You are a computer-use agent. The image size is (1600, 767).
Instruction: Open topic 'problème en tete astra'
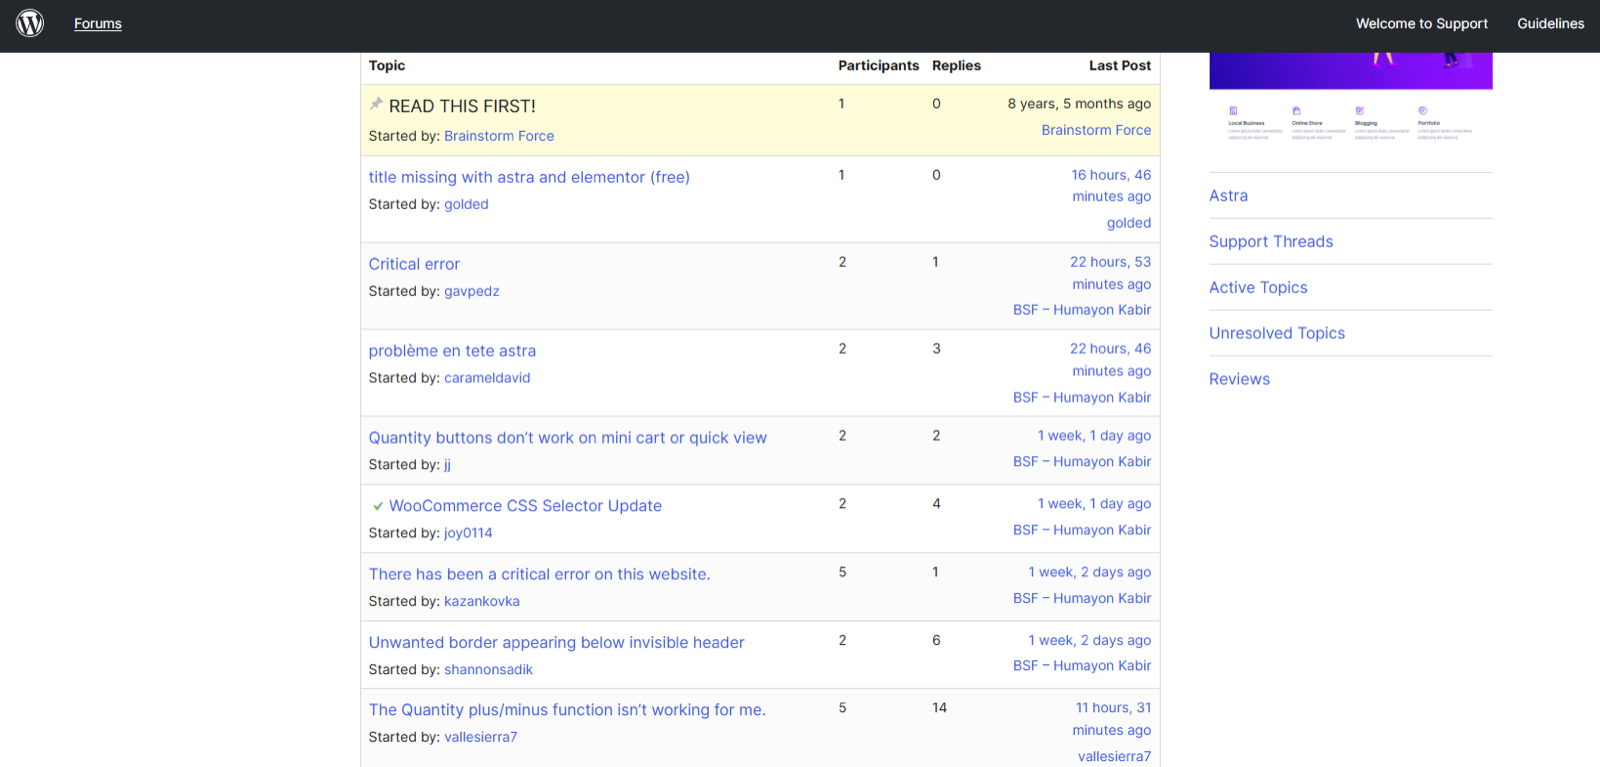452,351
